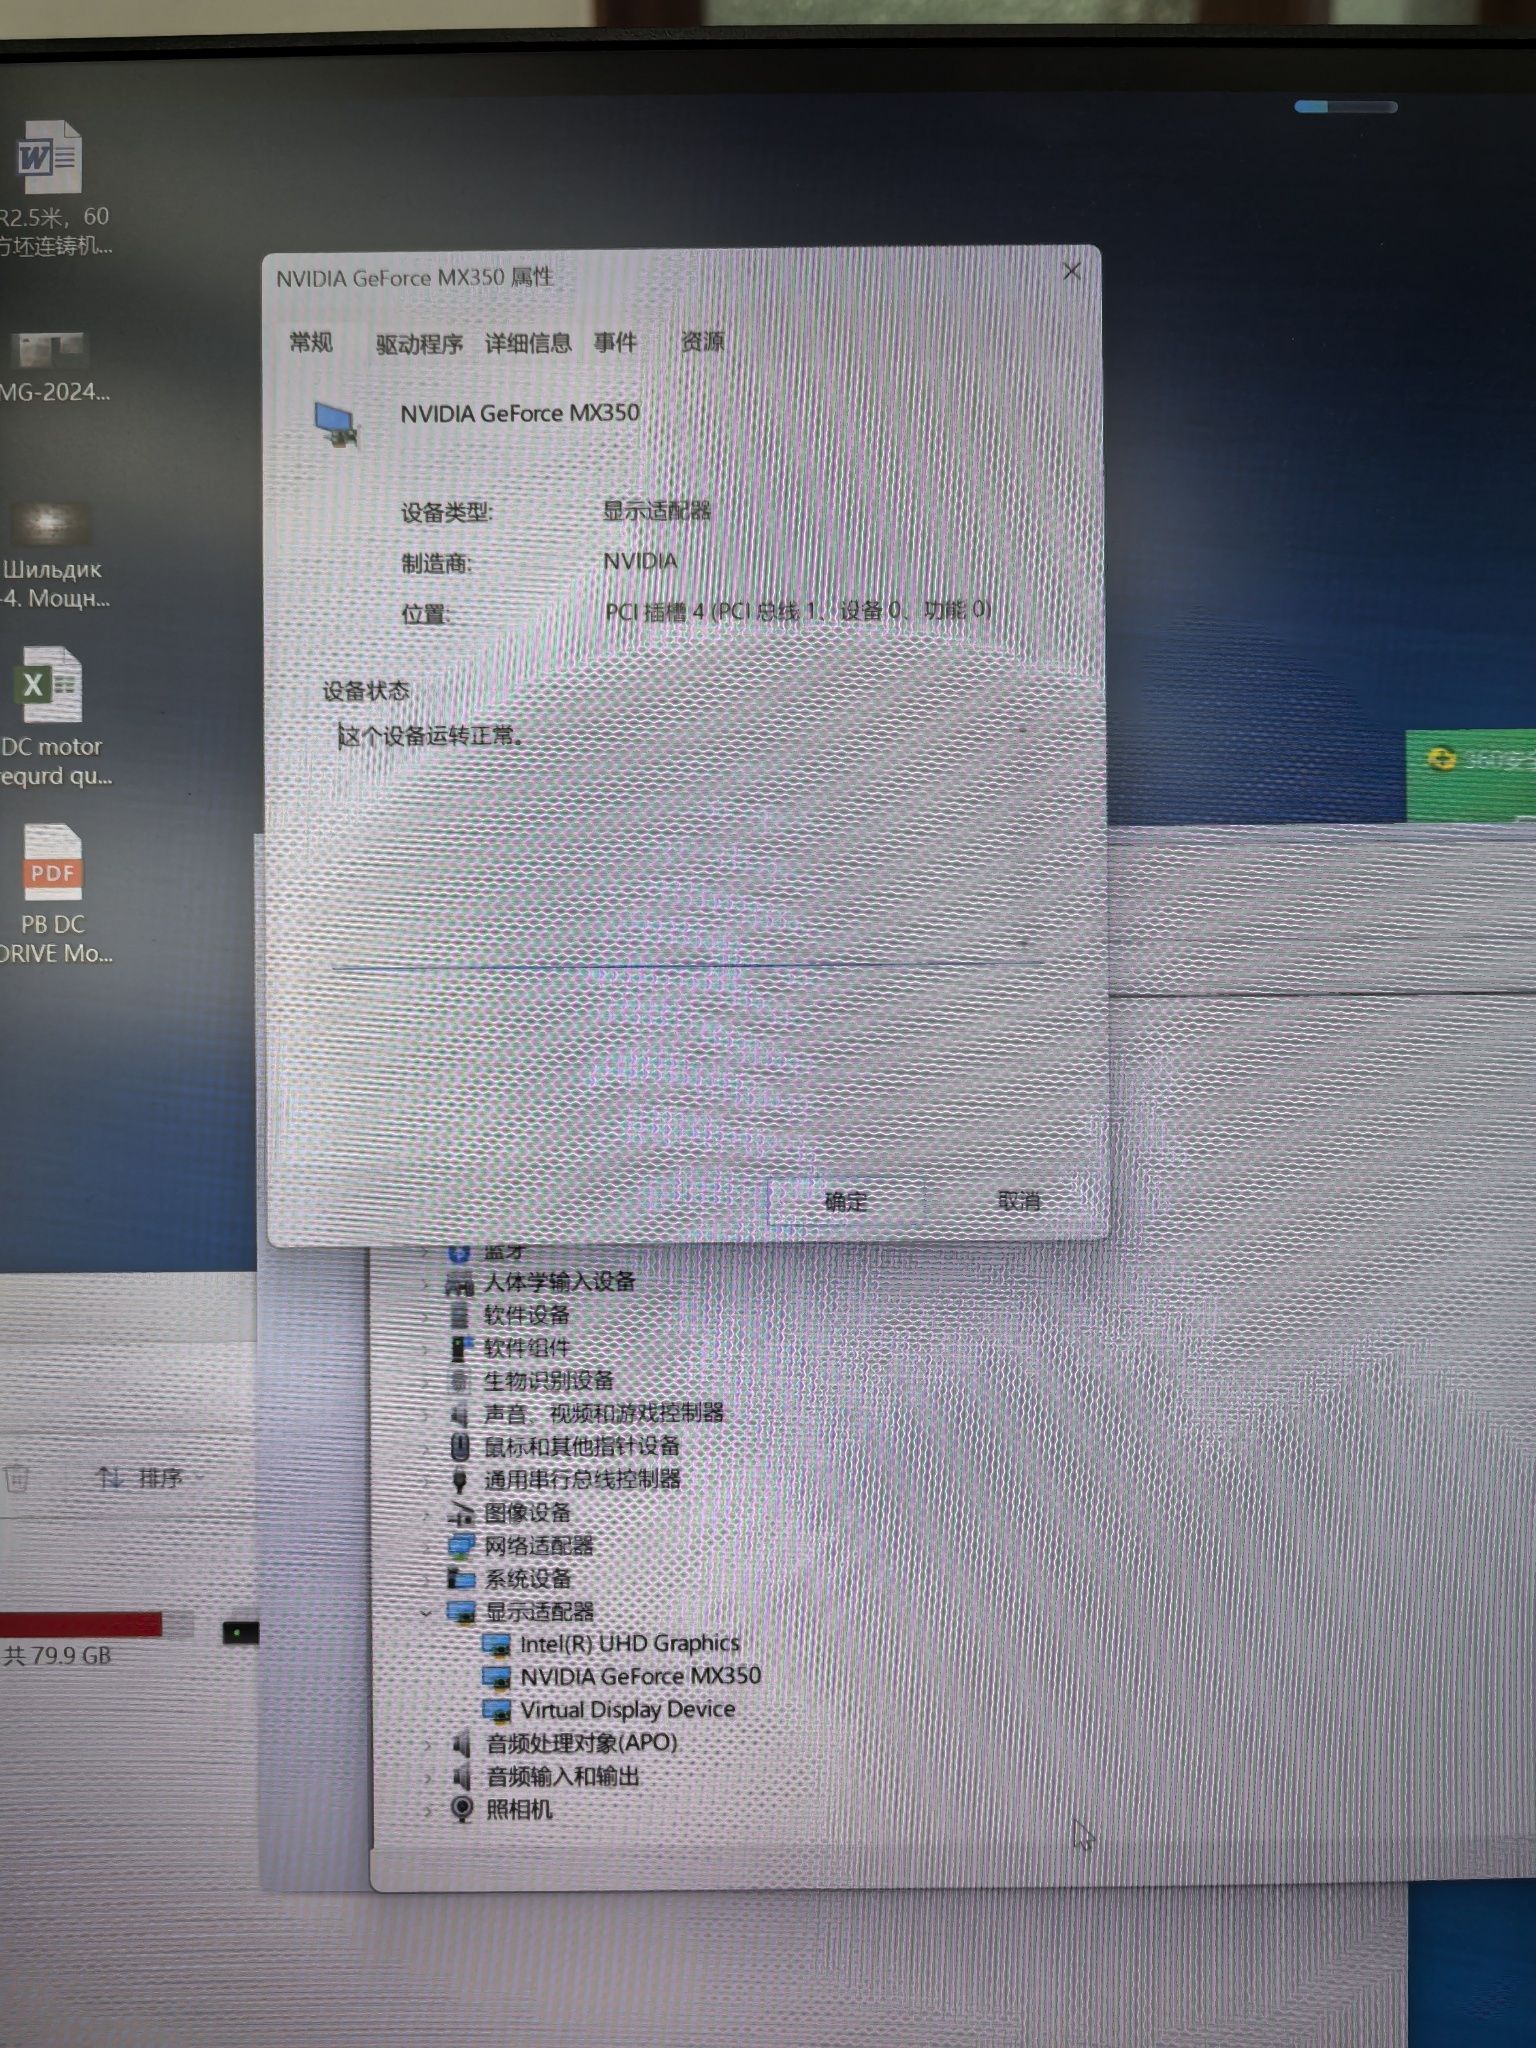Open the PB DC DRIVE PDF icon
The height and width of the screenshot is (2048, 1536).
click(52, 862)
